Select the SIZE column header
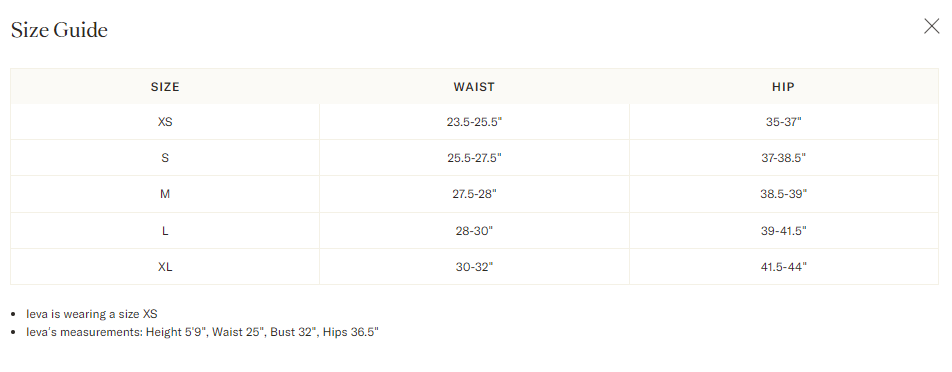This screenshot has width=952, height=372. click(165, 87)
